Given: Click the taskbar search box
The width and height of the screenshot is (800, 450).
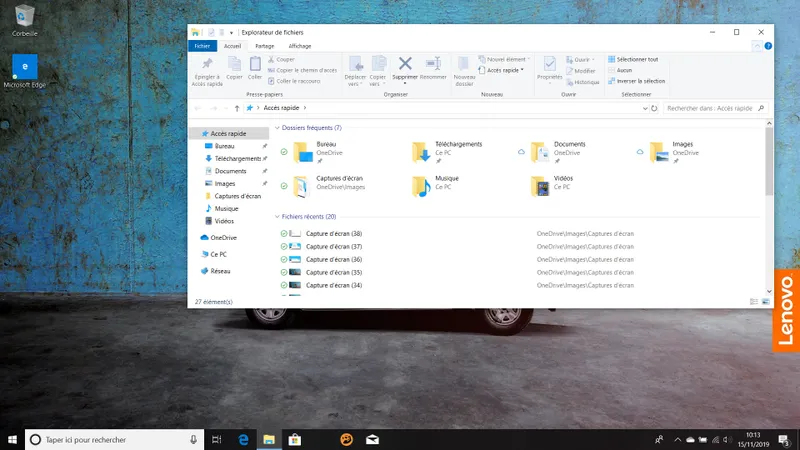Looking at the screenshot, I should 114,440.
